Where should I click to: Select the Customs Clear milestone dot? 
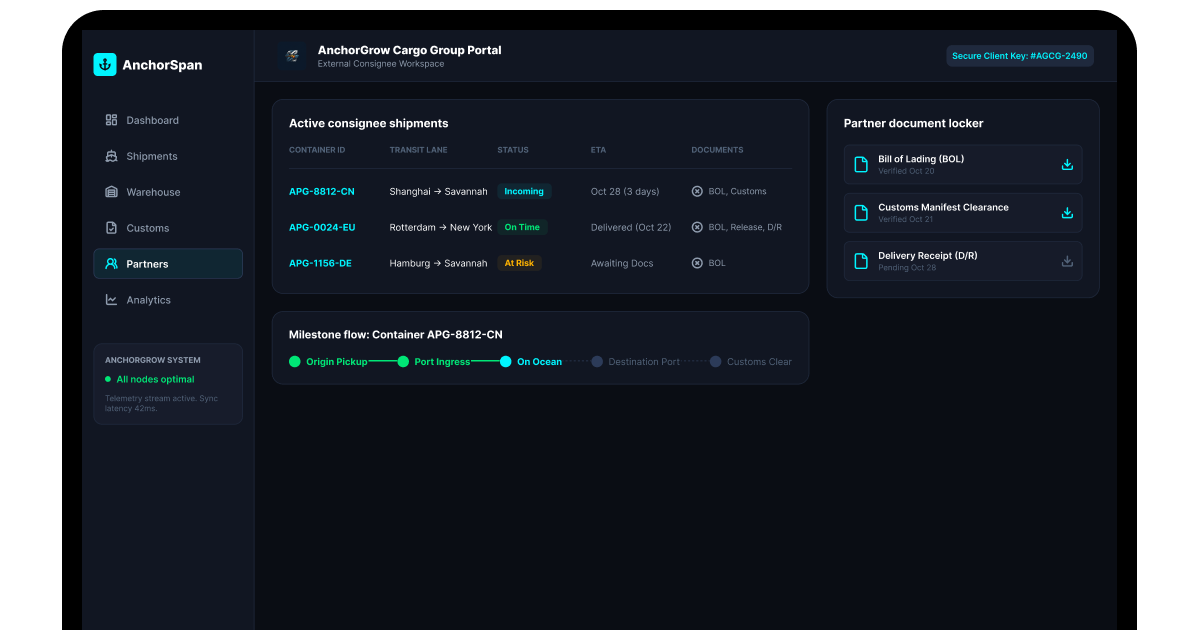click(716, 362)
